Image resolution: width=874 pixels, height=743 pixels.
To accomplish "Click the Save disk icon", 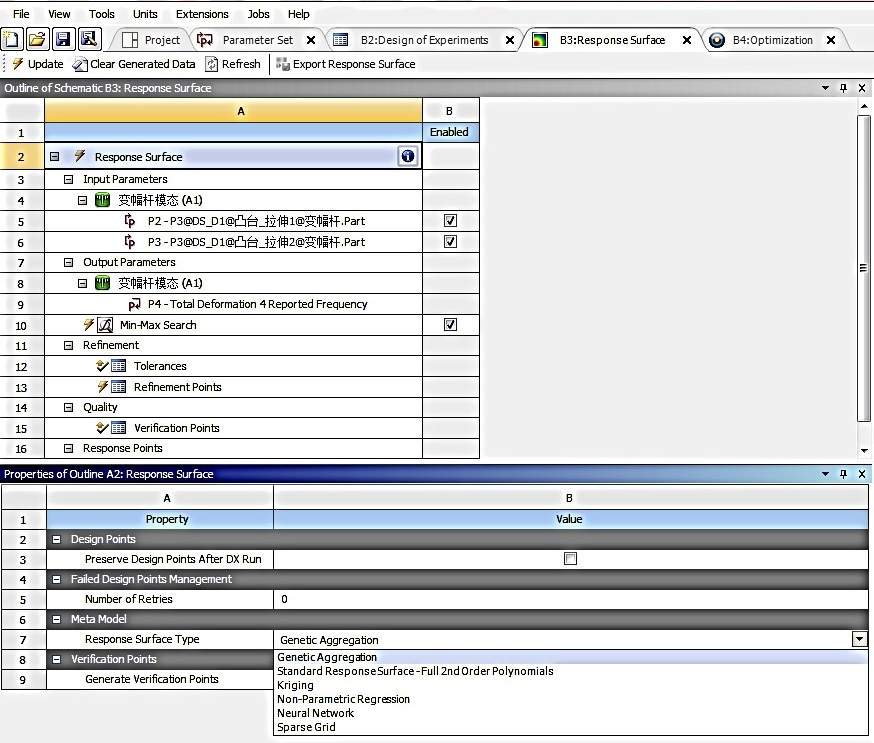I will click(63, 39).
